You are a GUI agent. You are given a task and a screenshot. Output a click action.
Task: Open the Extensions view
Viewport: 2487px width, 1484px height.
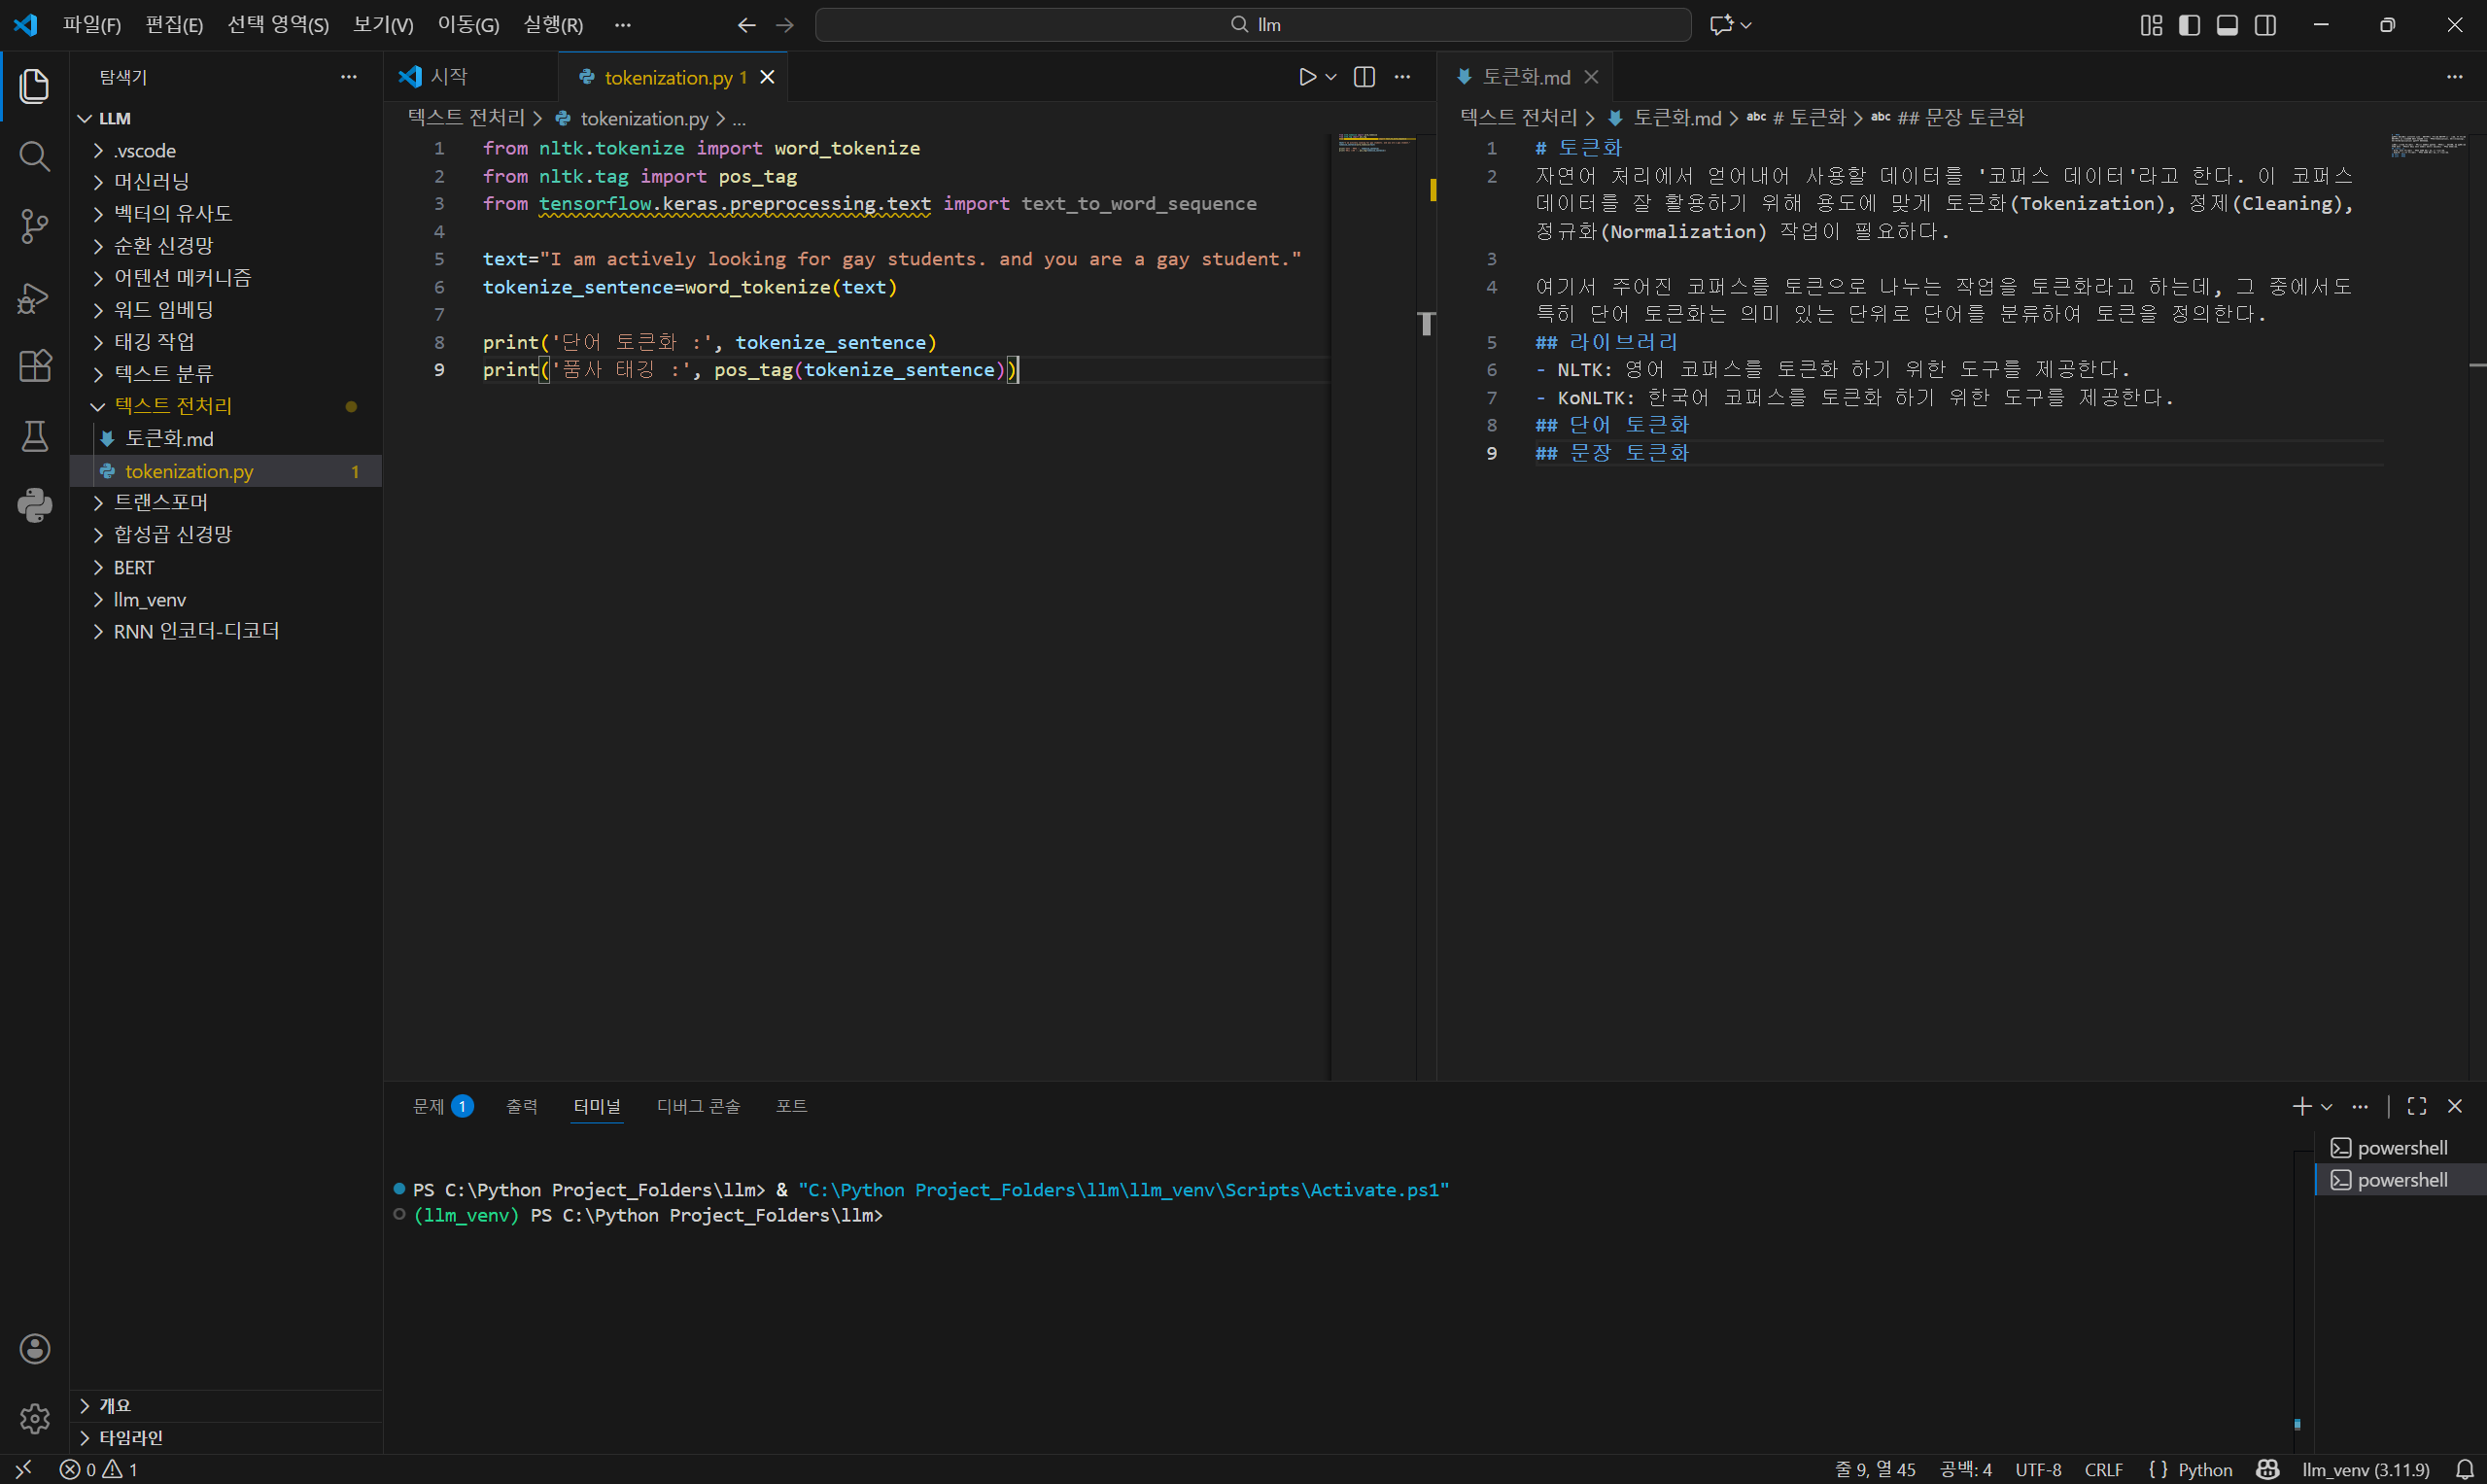click(34, 366)
